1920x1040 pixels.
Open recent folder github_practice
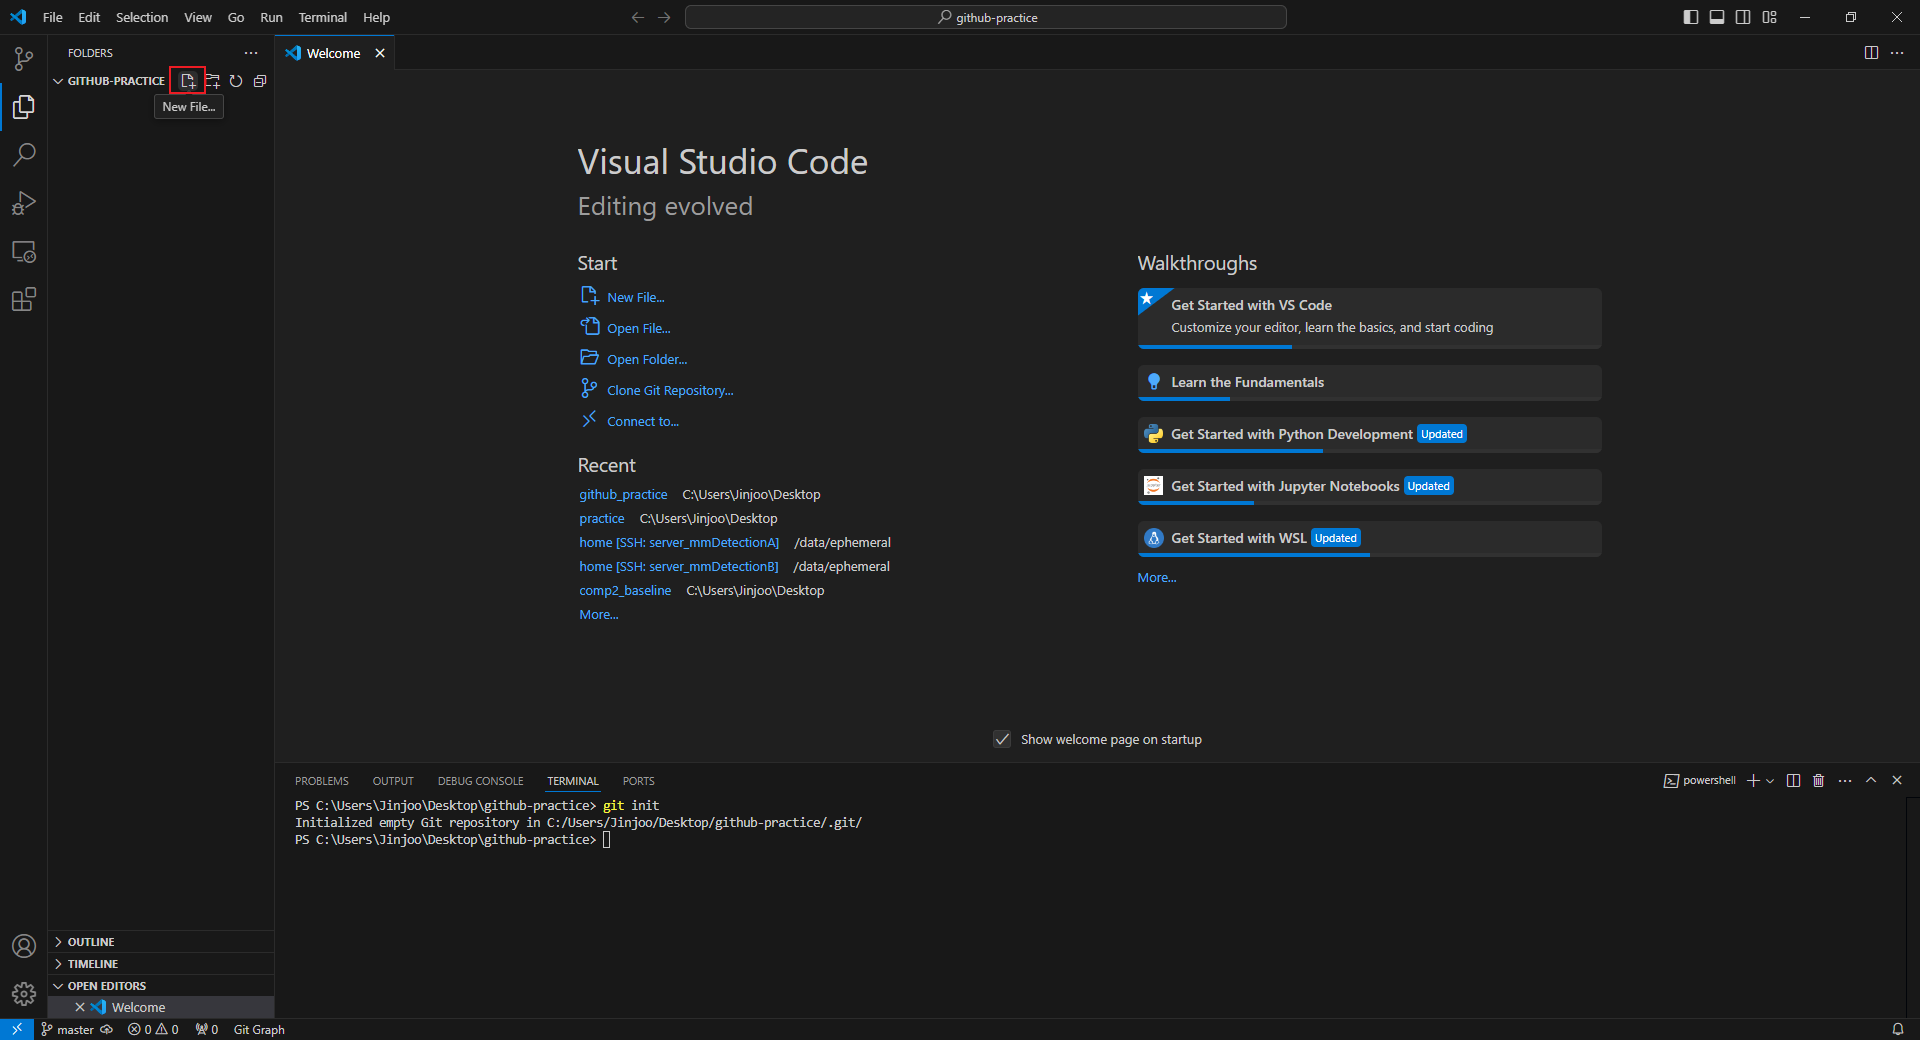pyautogui.click(x=623, y=494)
